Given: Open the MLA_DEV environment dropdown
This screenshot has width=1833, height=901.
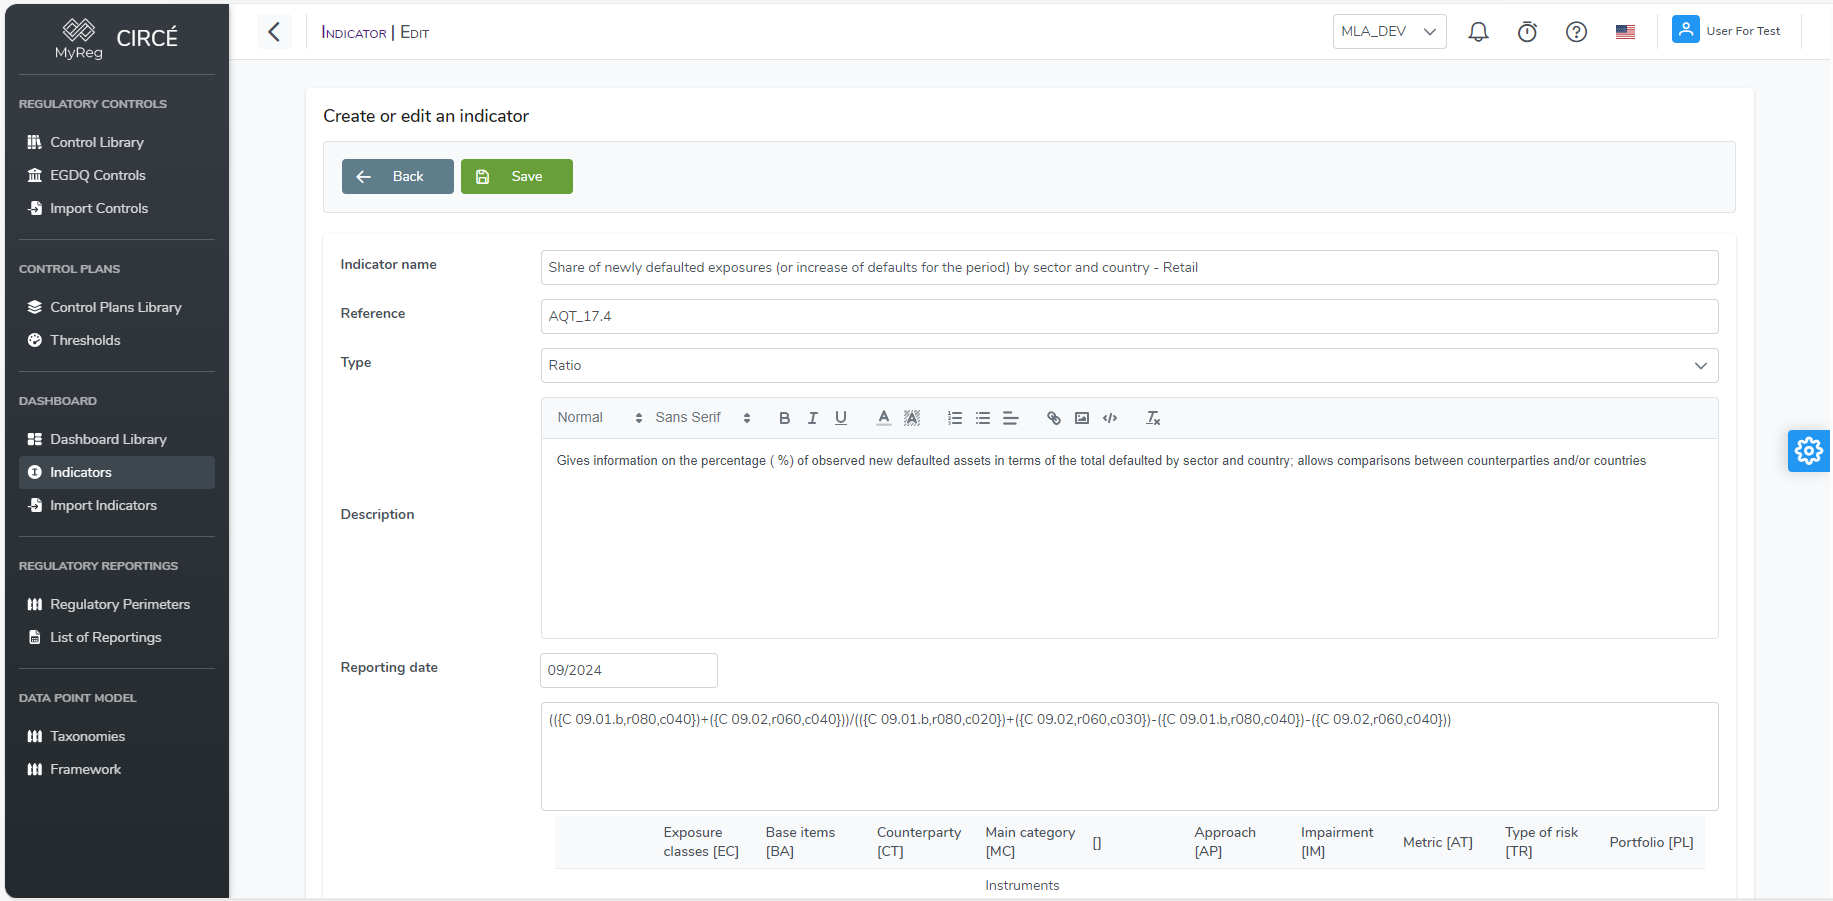Looking at the screenshot, I should (x=1388, y=32).
